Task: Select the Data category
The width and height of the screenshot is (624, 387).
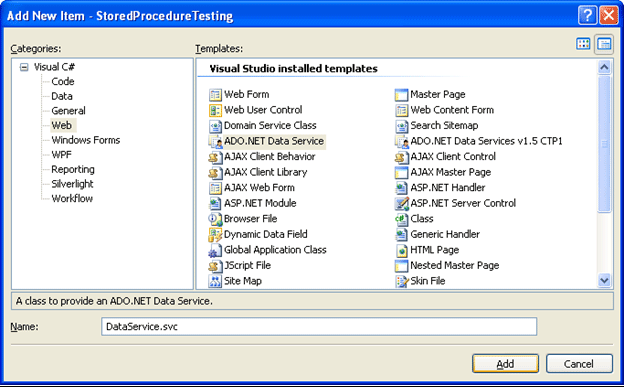Action: click(62, 96)
